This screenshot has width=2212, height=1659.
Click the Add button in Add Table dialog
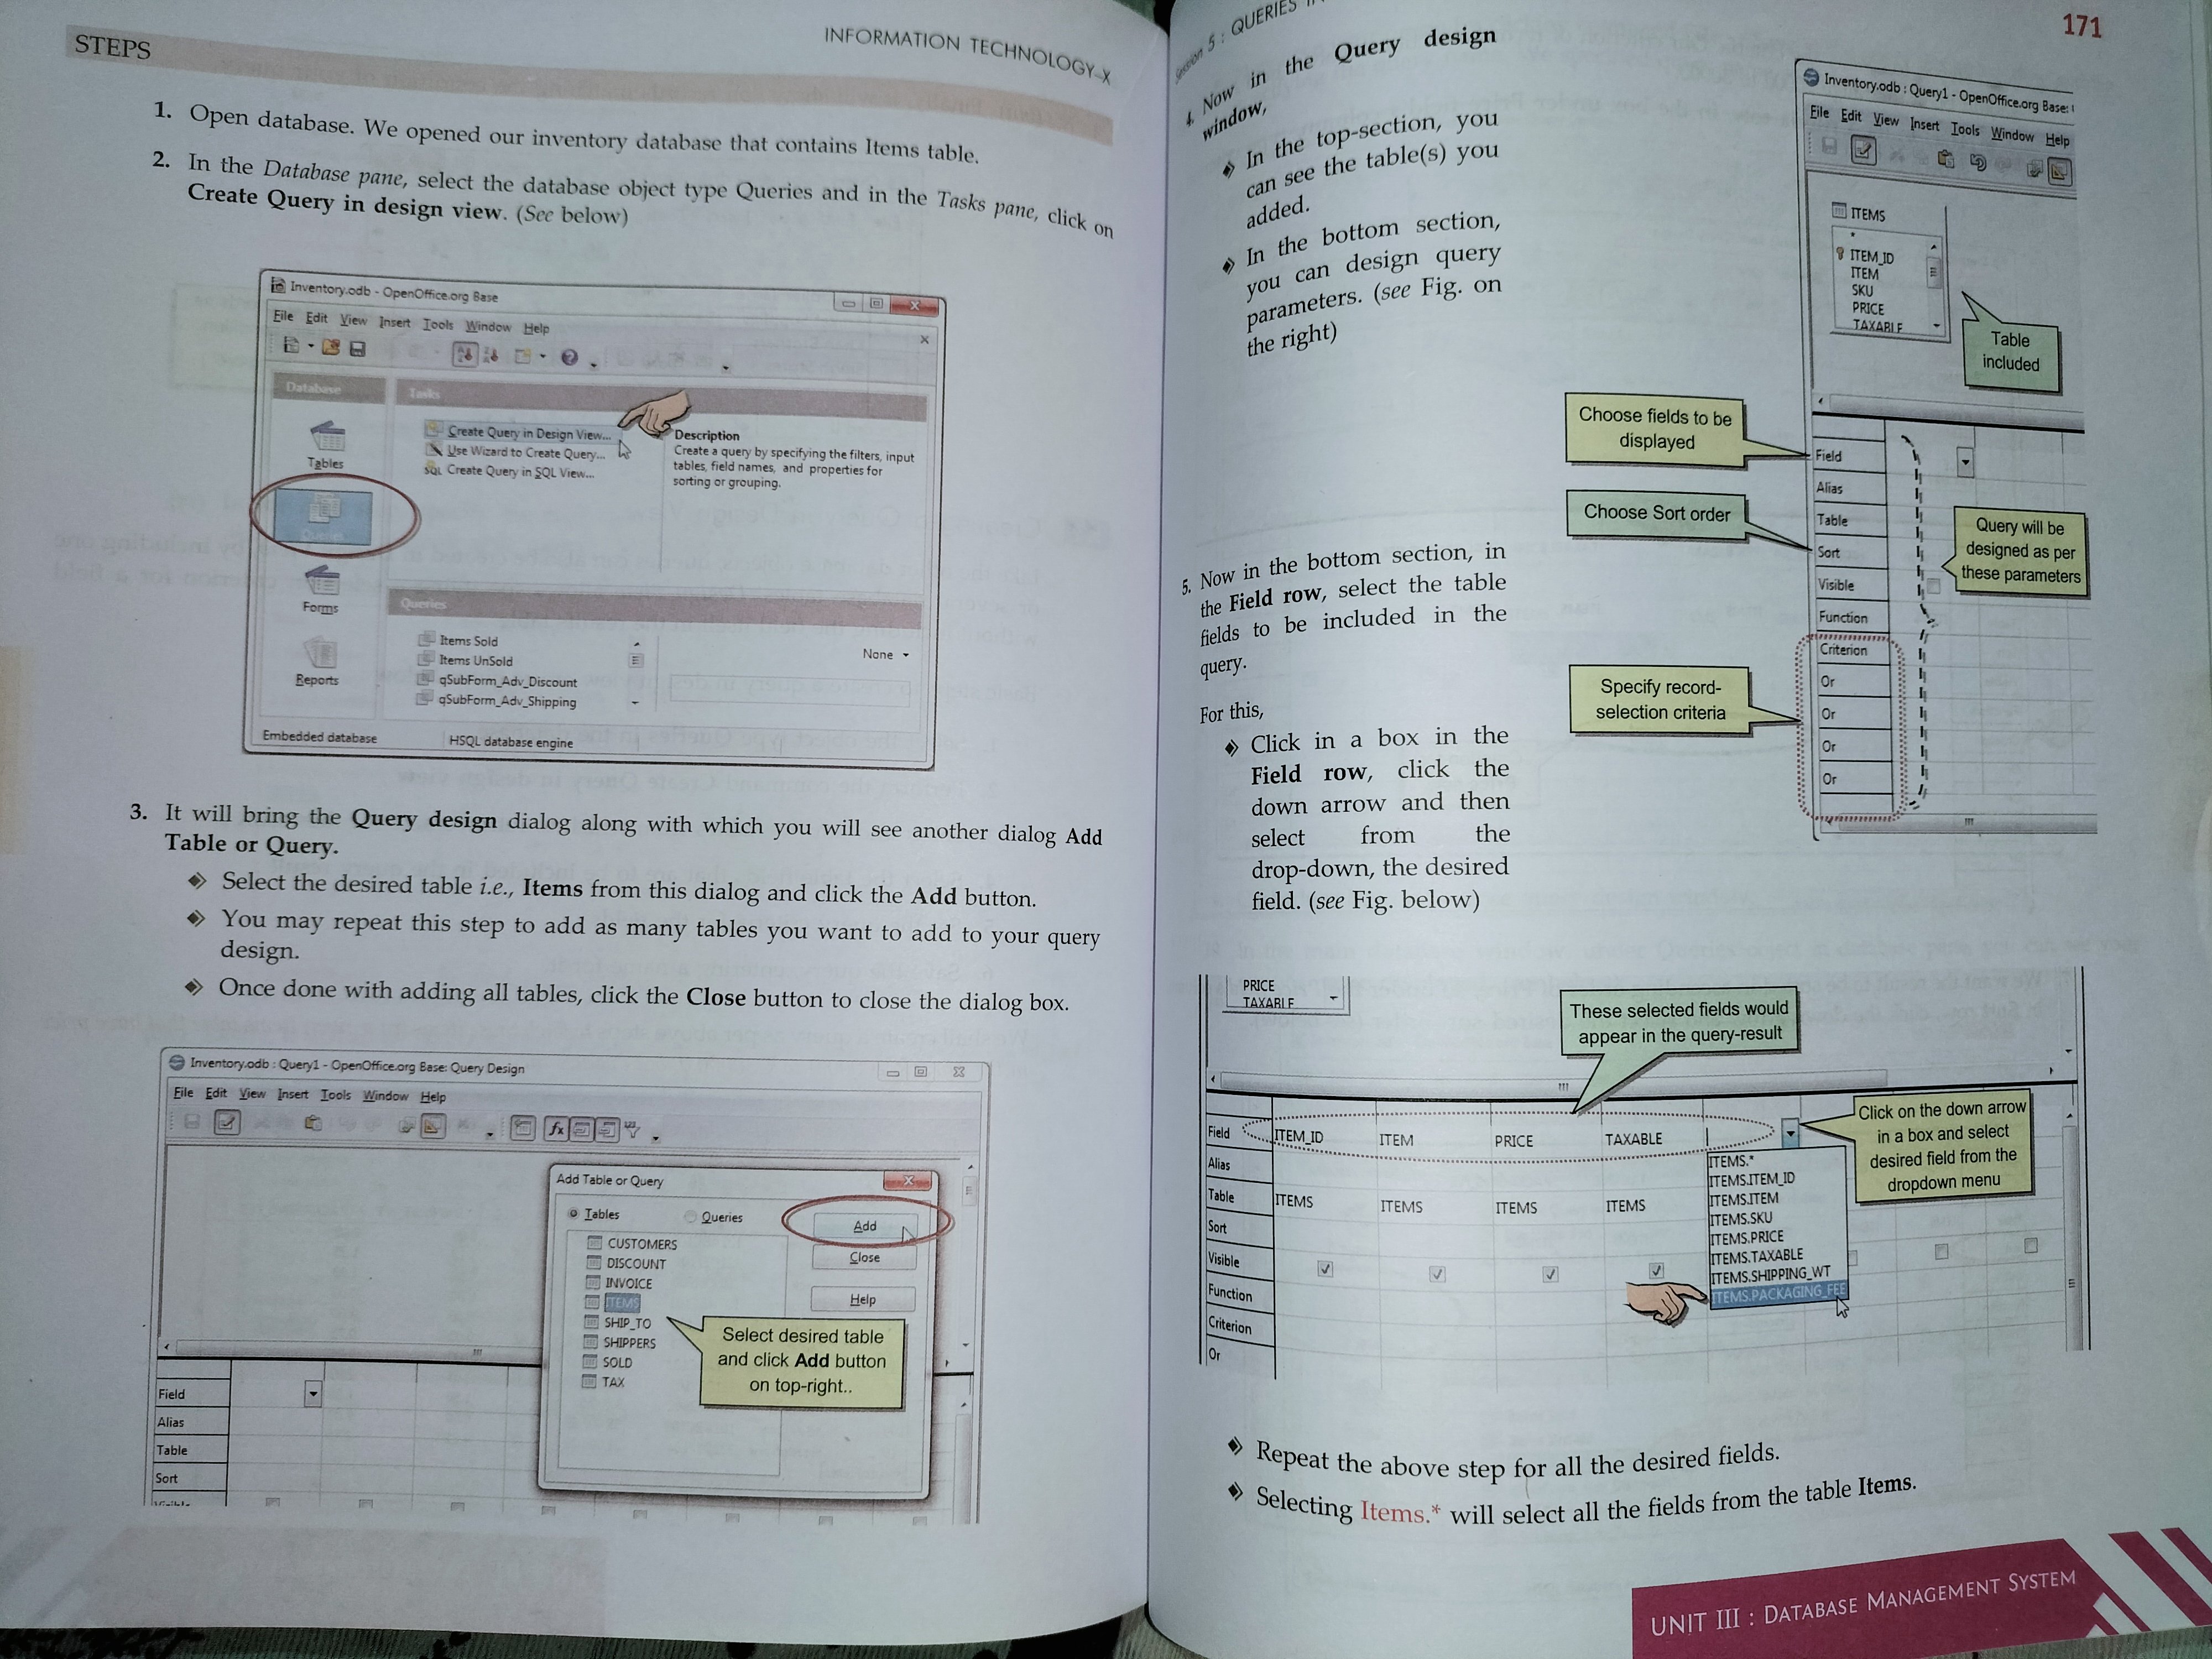[865, 1226]
